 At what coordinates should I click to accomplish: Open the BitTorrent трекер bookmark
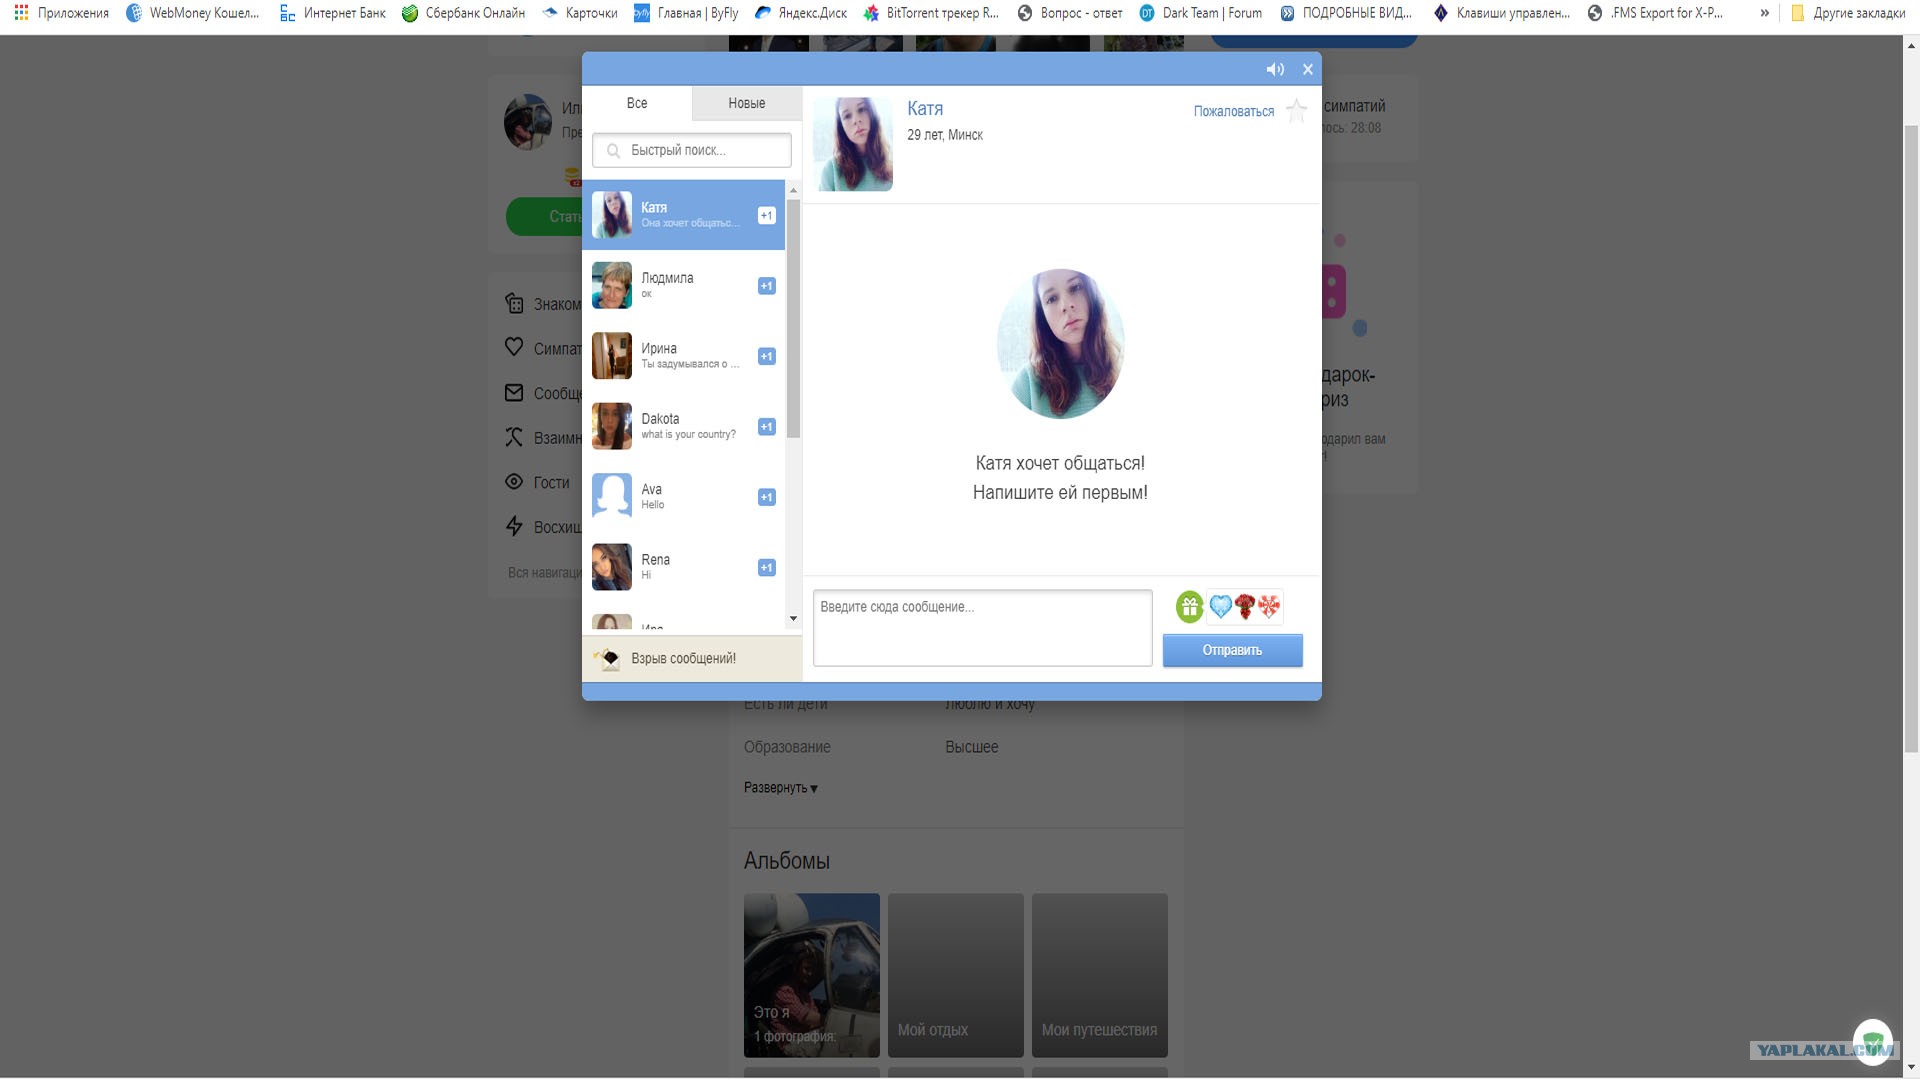[x=931, y=13]
